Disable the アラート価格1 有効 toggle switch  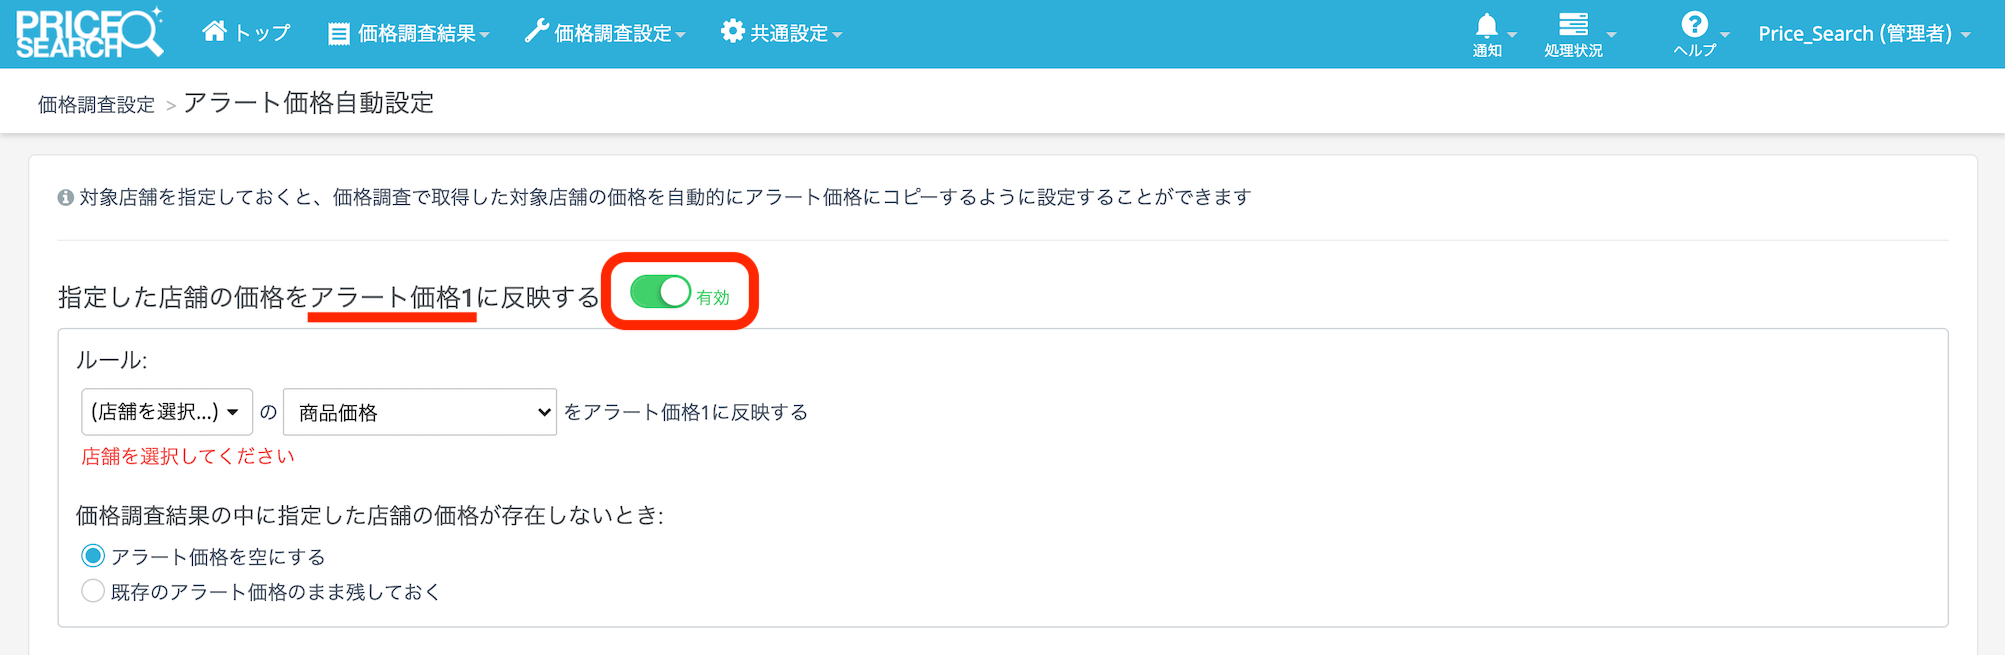(660, 292)
